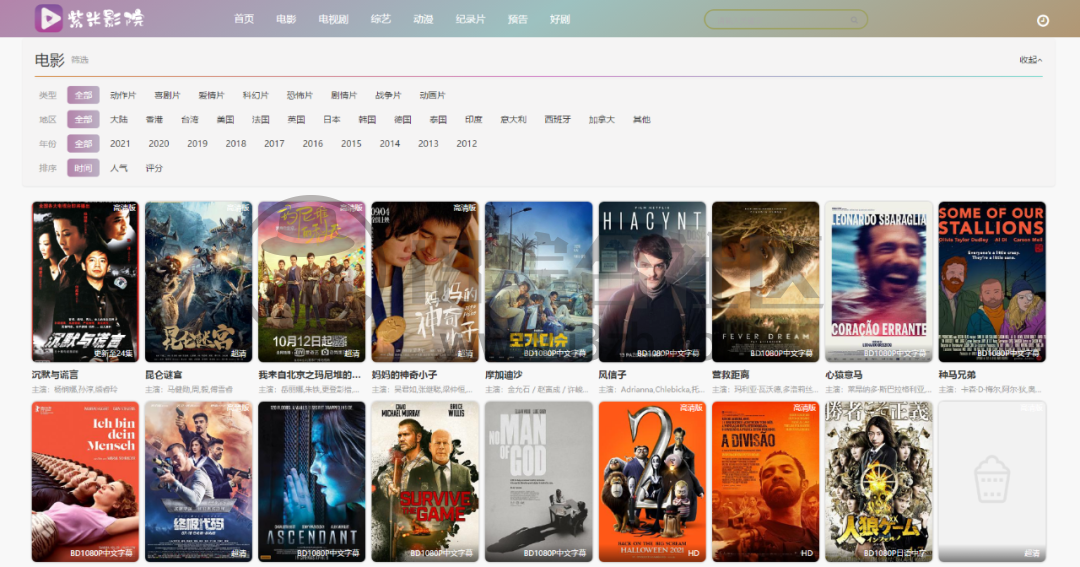
Task: Sort results by 时间
Action: [x=83, y=167]
